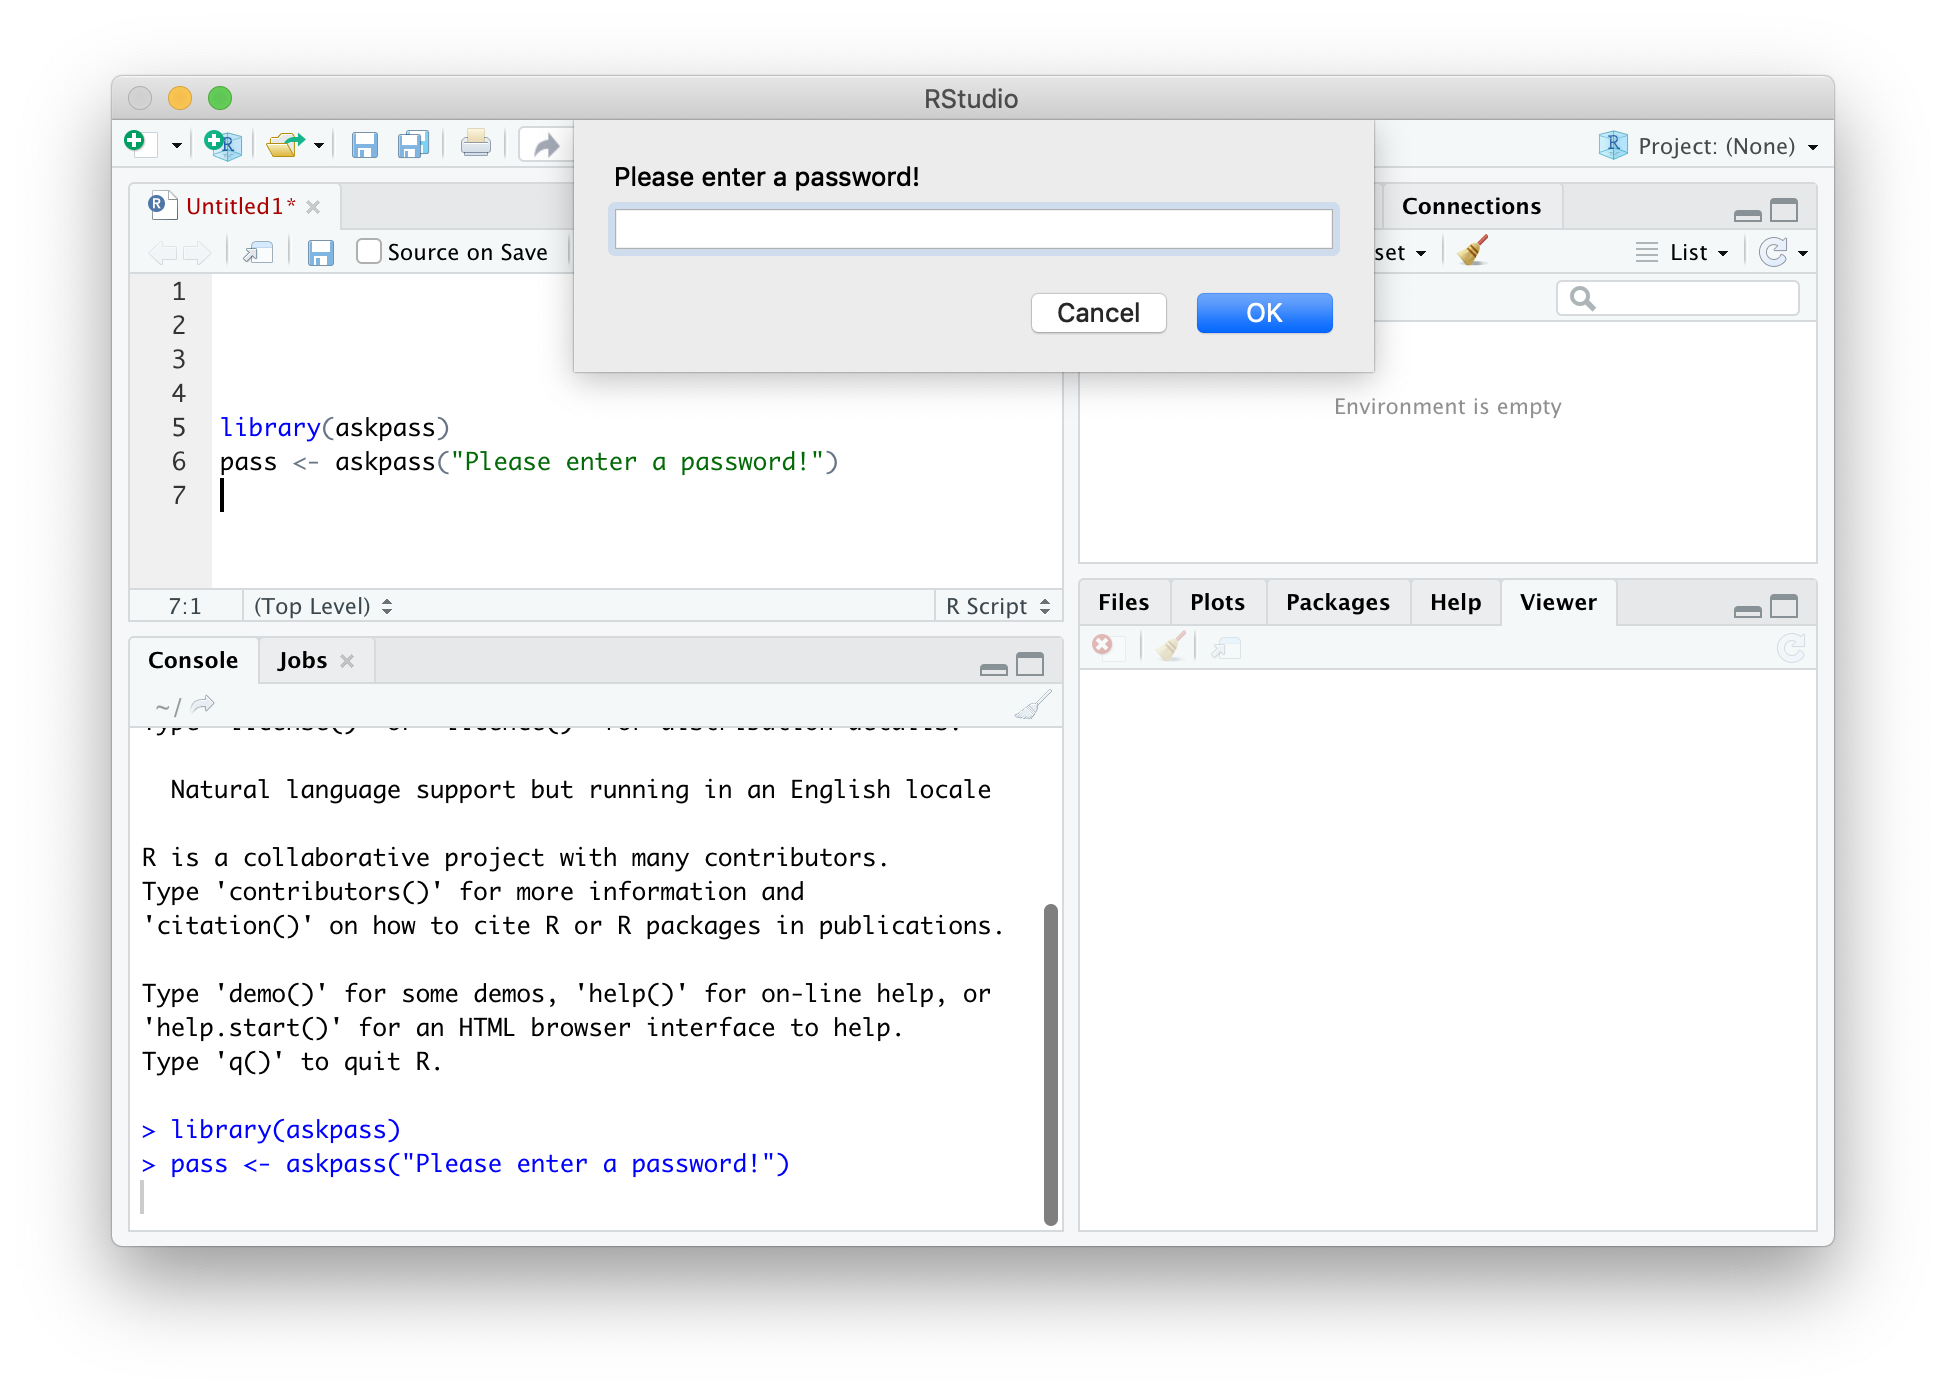Click the New File plus icon
The width and height of the screenshot is (1946, 1394).
(x=140, y=144)
